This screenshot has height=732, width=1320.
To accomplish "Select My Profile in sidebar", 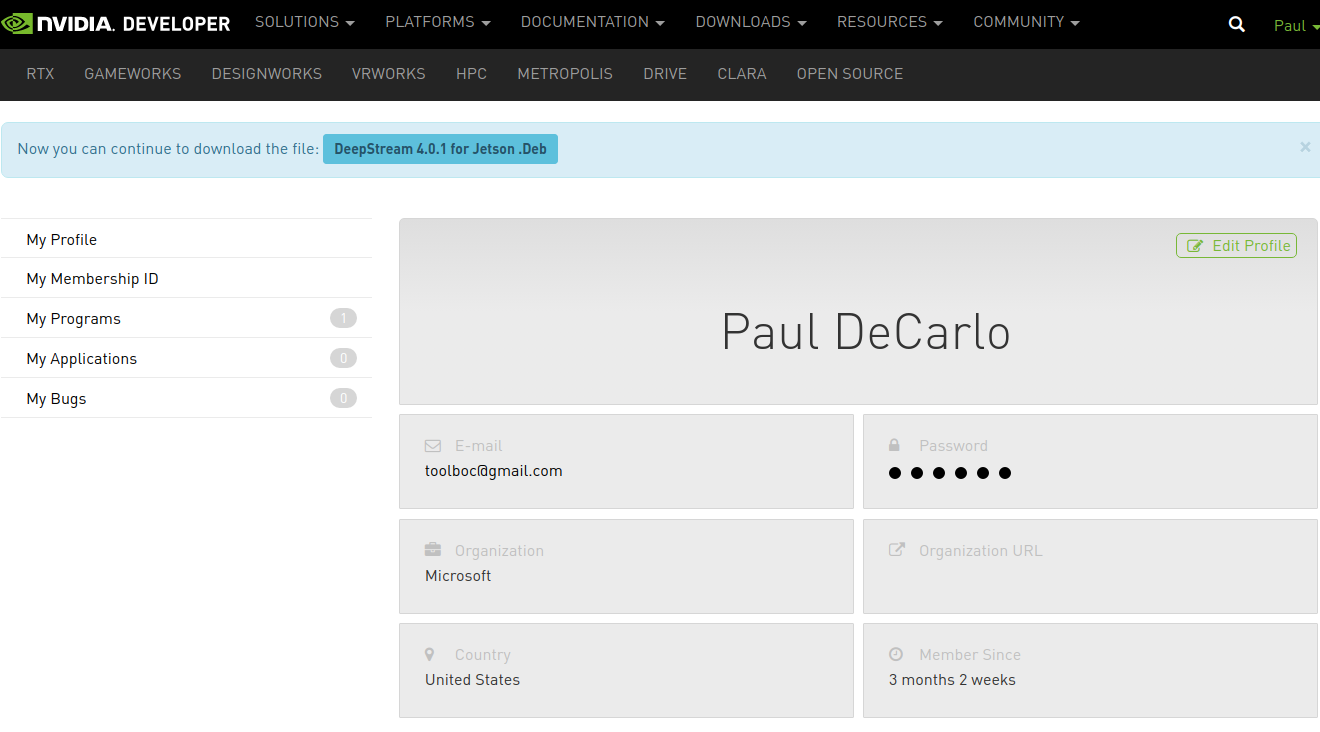I will [186, 239].
